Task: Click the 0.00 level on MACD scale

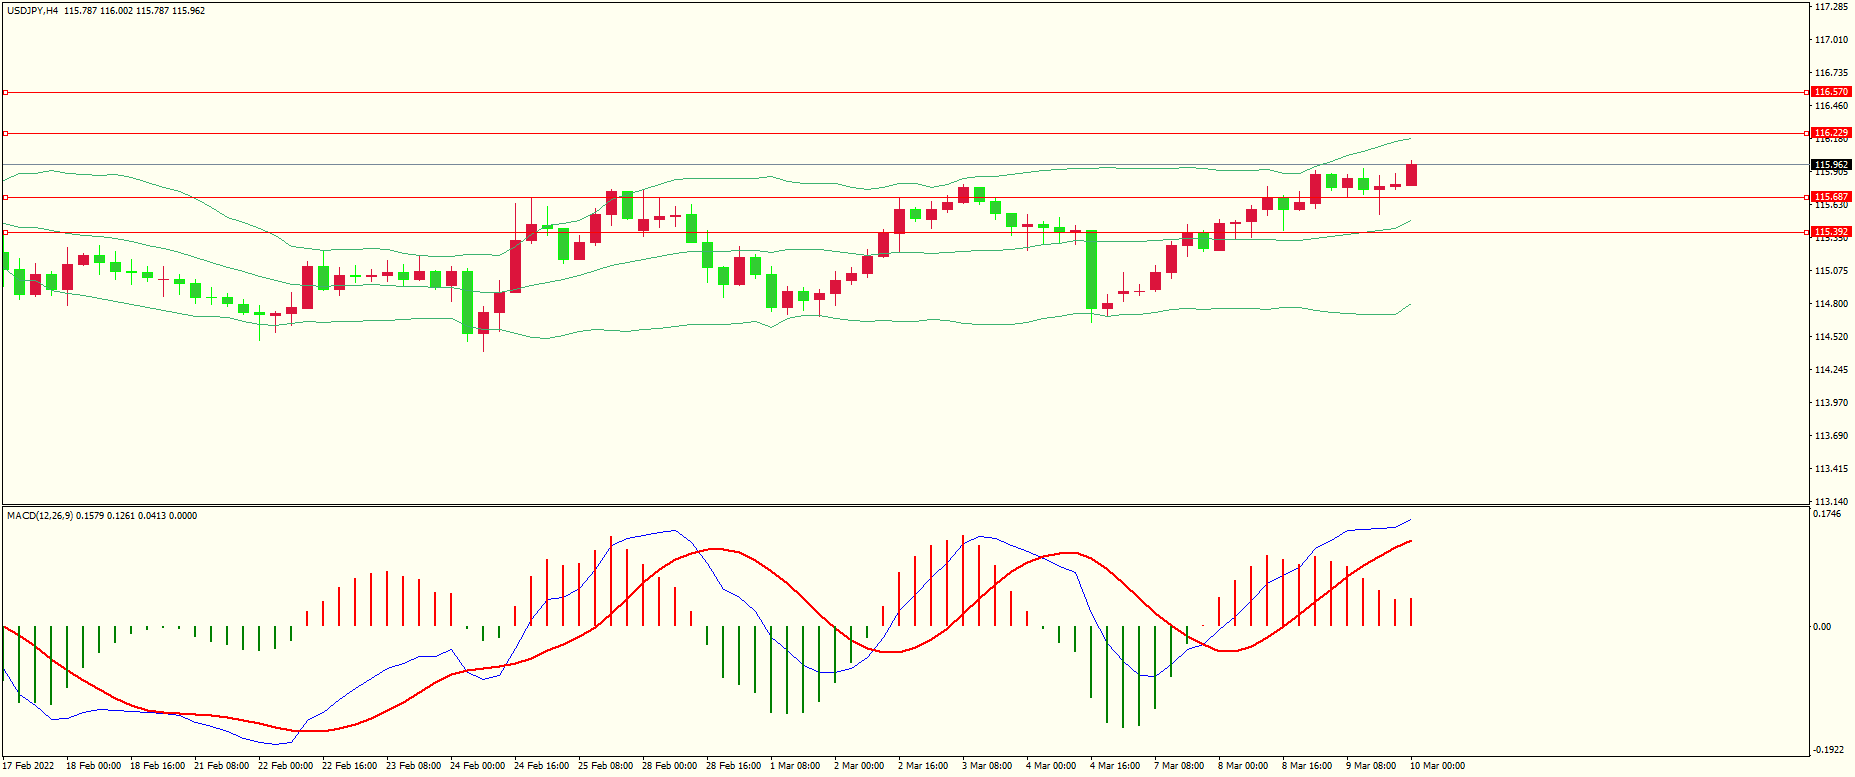Action: point(1822,627)
